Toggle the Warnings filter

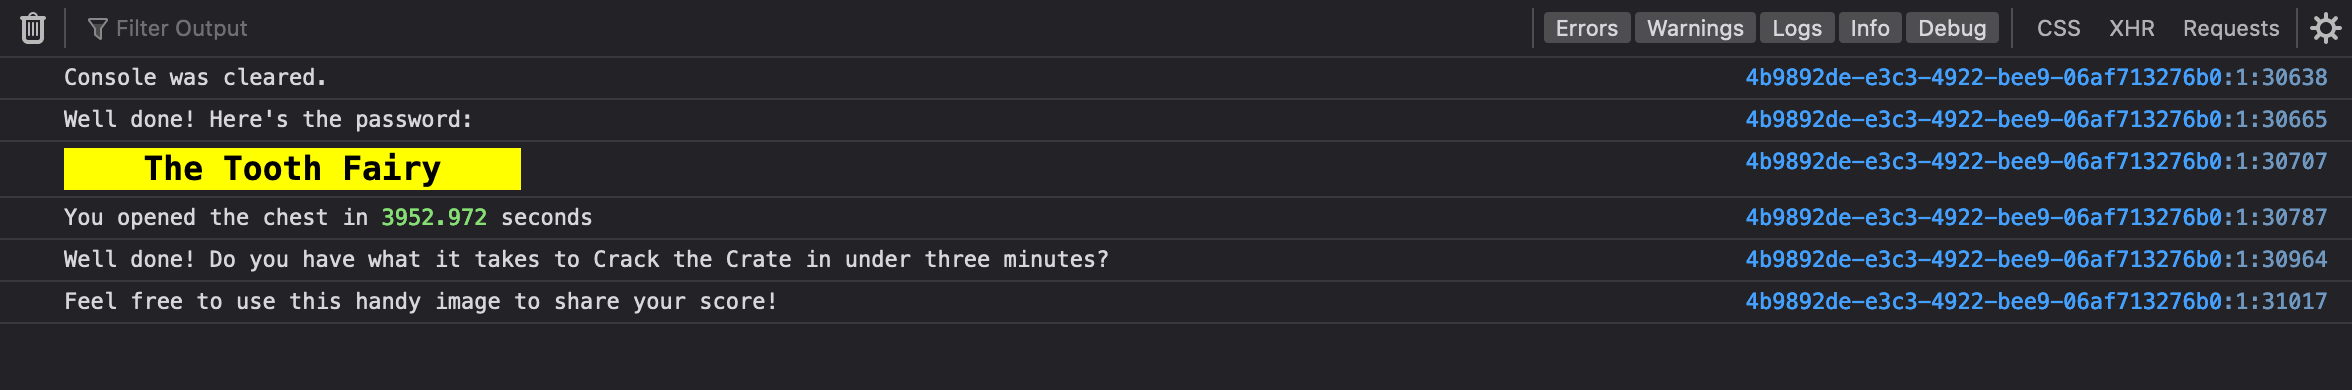[1695, 28]
